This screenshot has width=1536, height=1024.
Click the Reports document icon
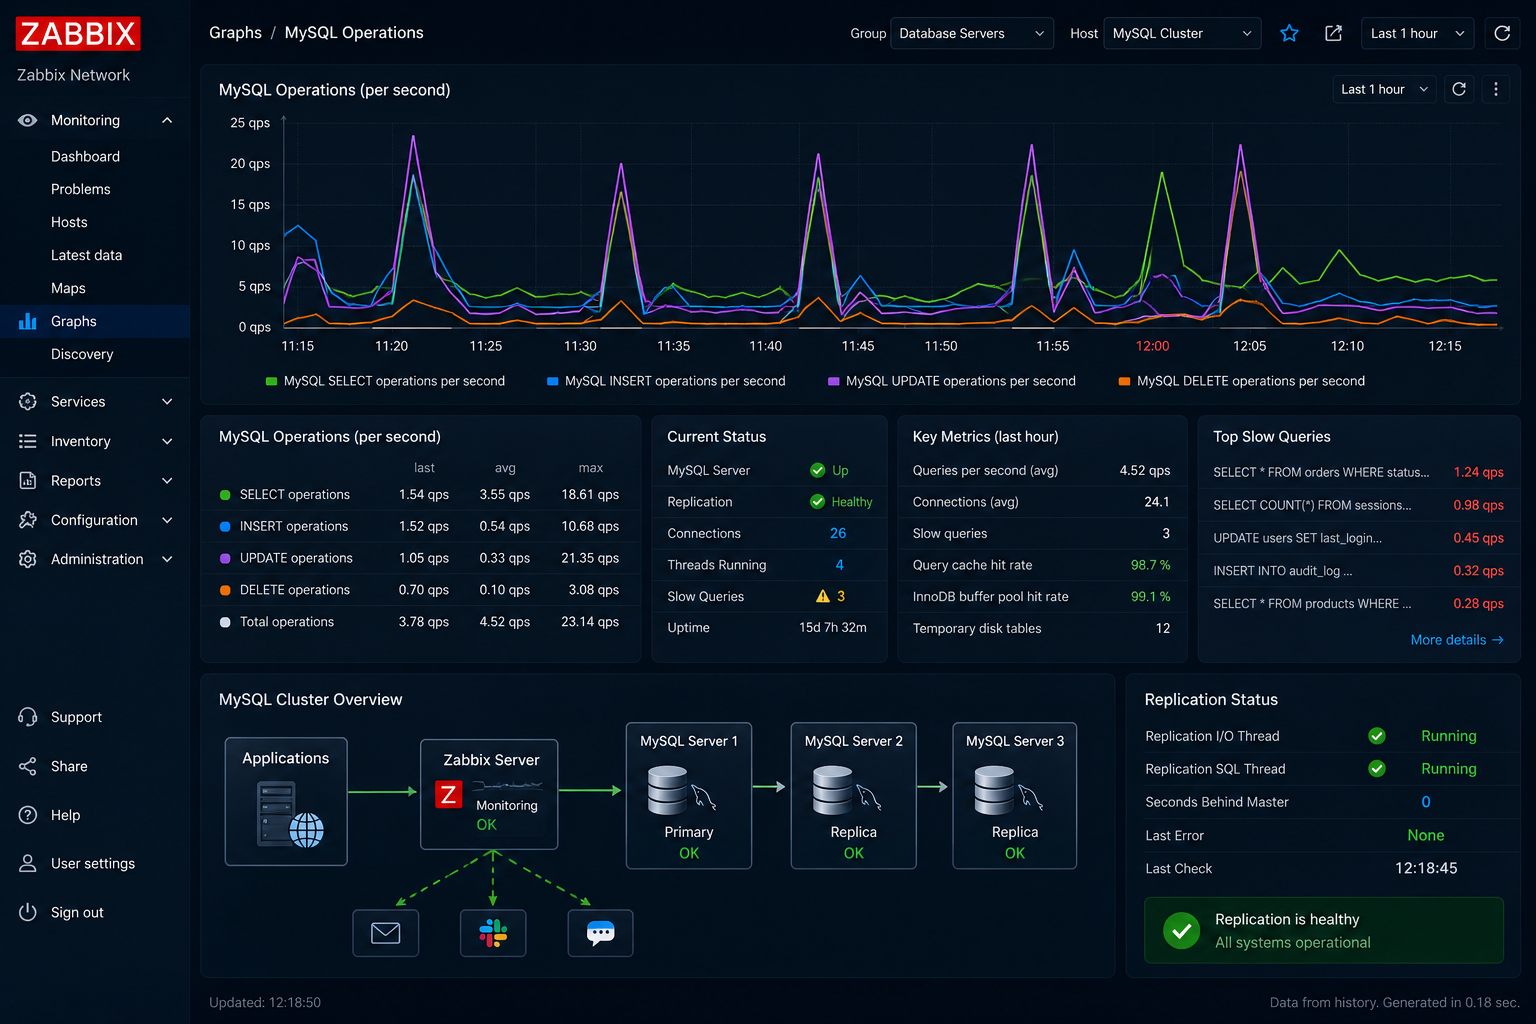pyautogui.click(x=28, y=480)
